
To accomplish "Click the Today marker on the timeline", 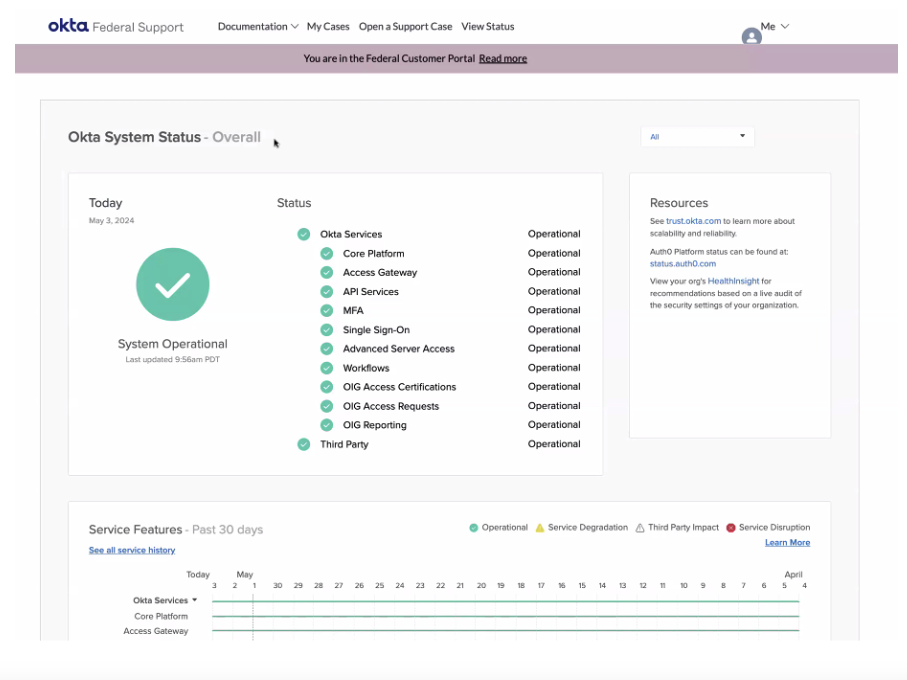I will pyautogui.click(x=197, y=574).
